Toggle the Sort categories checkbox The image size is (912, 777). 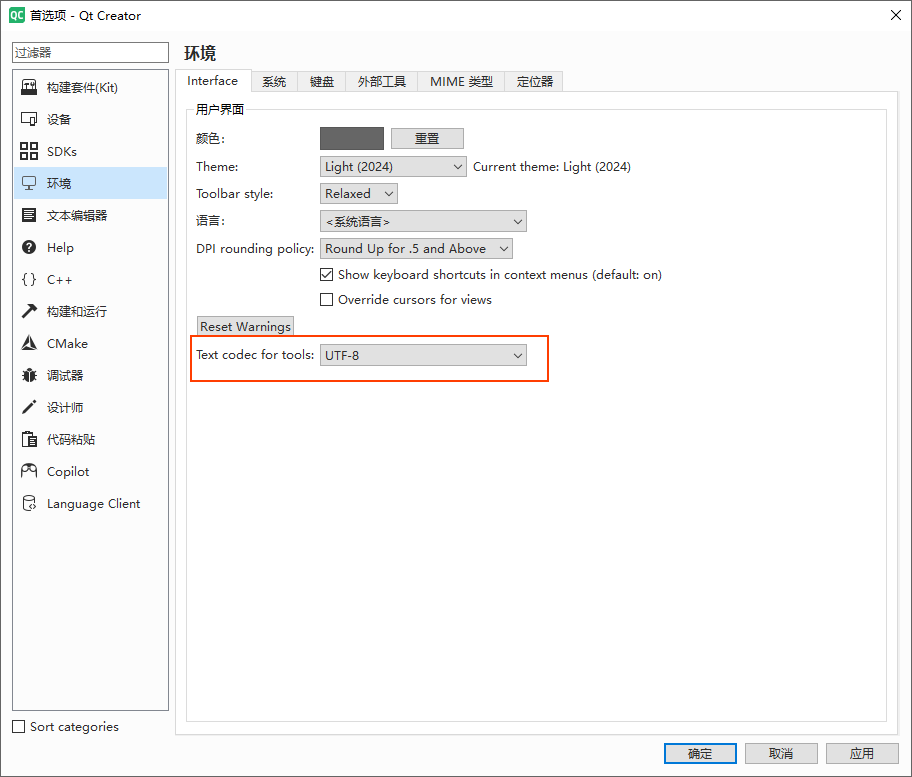point(19,727)
